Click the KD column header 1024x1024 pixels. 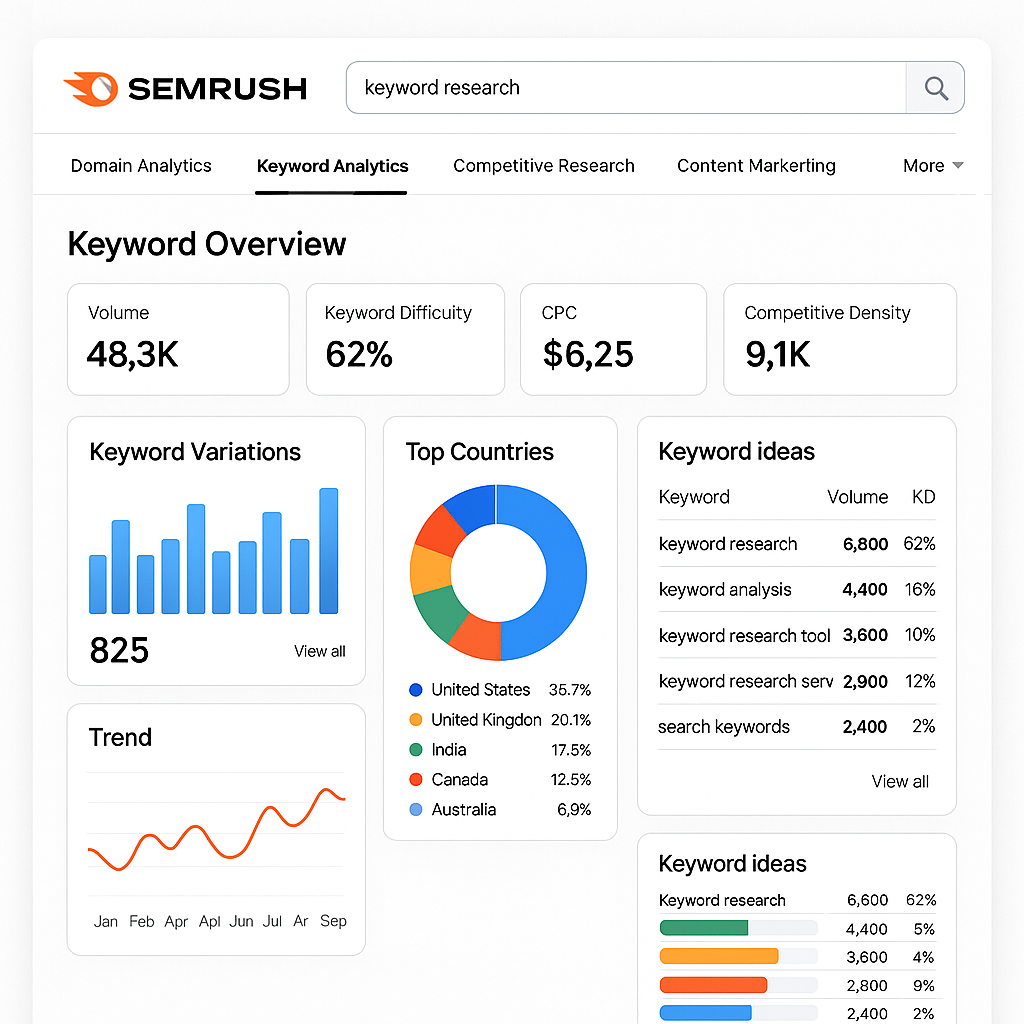[x=923, y=497]
